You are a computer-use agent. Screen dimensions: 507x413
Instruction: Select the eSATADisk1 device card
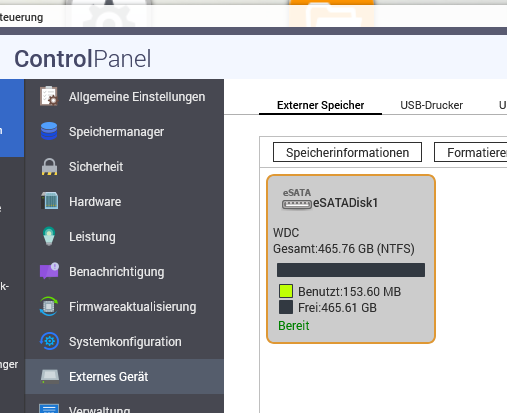coord(351,259)
